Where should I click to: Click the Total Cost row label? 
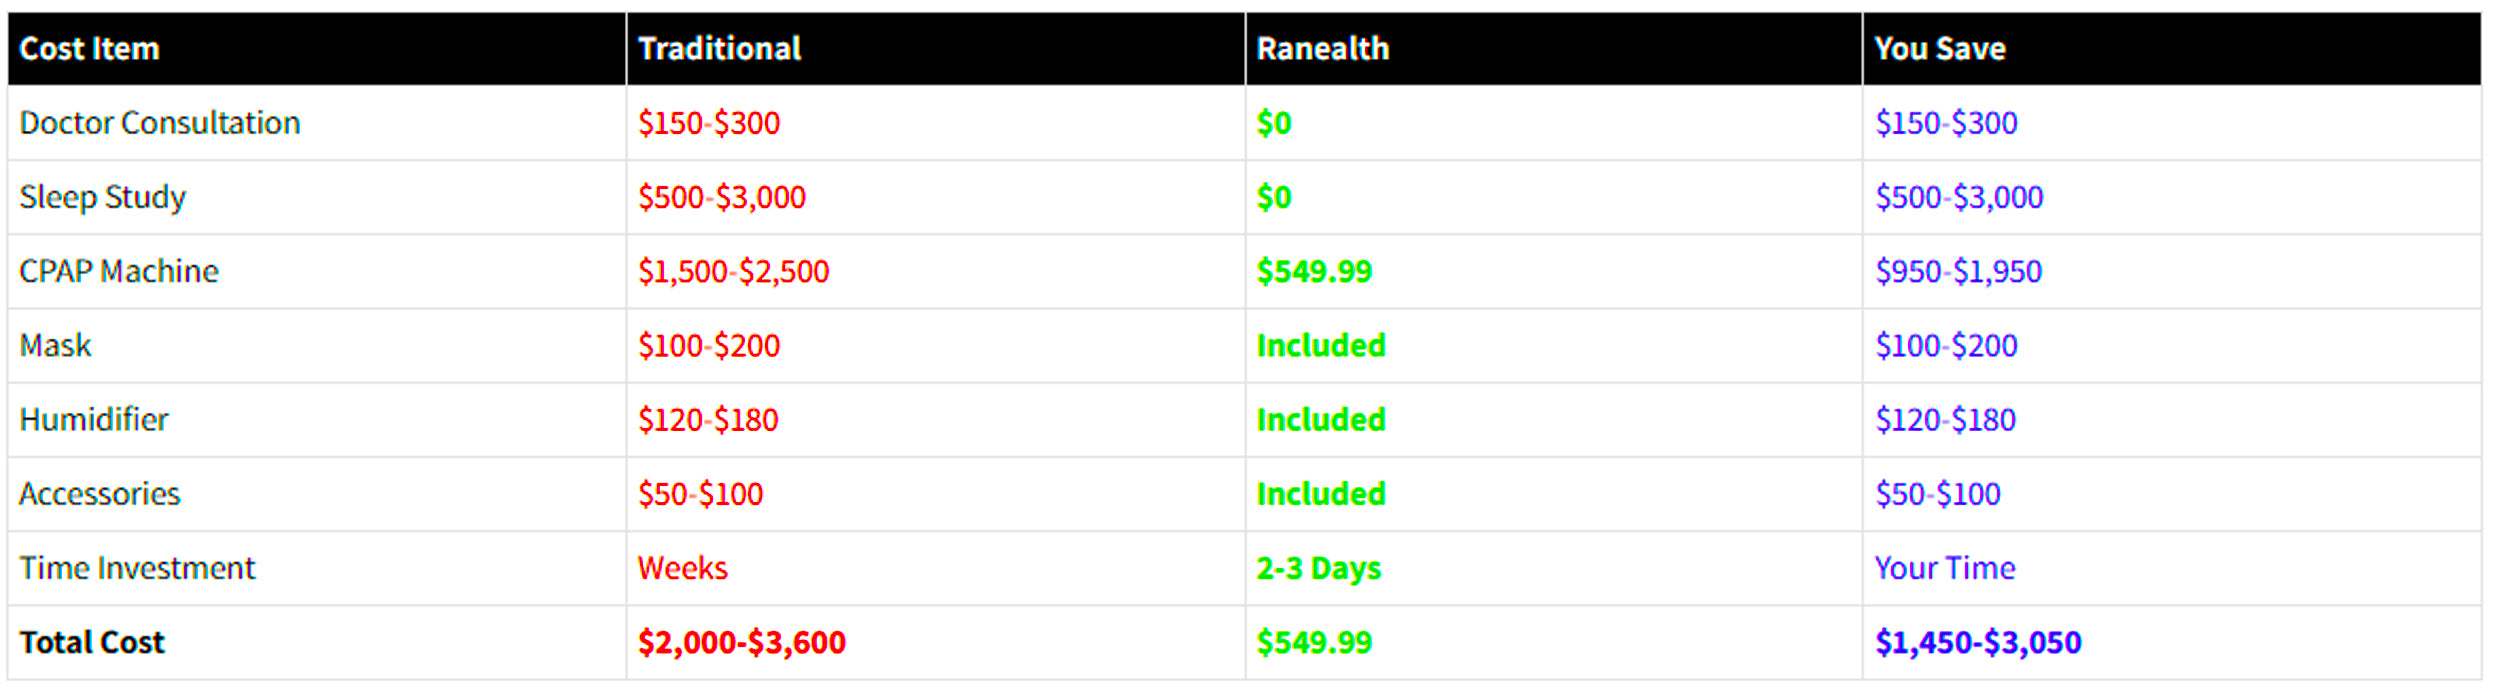pos(92,642)
